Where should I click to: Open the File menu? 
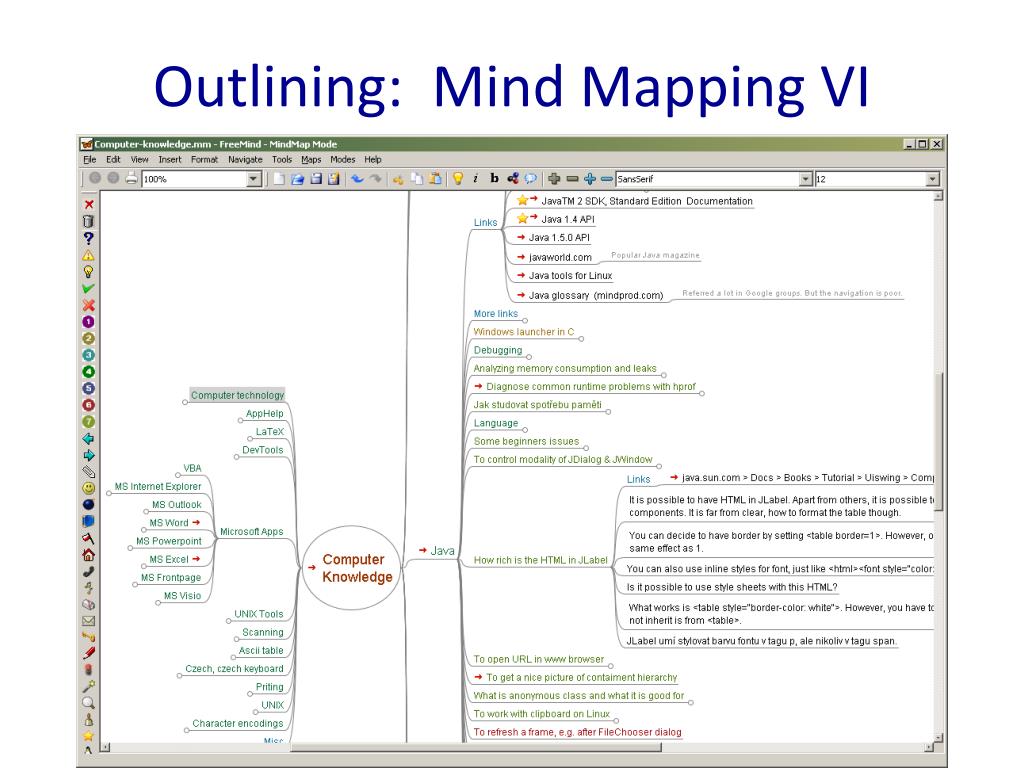coord(89,159)
